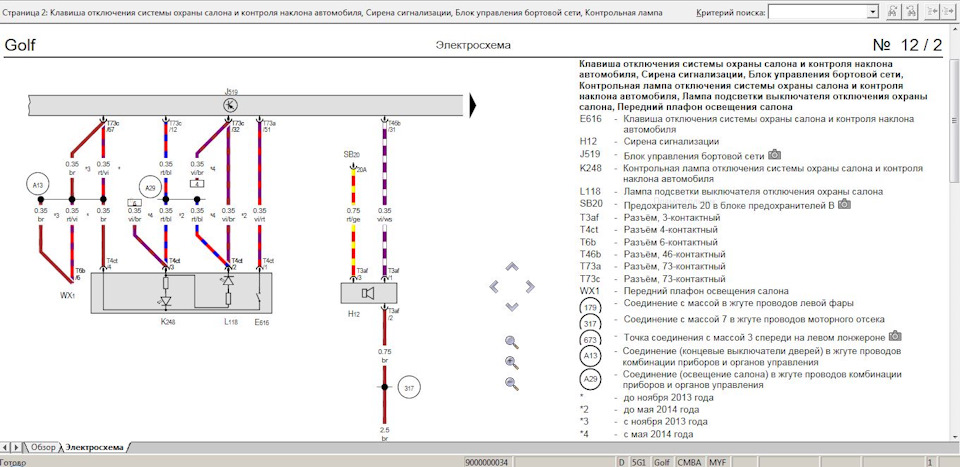
Task: Click the K248 warning lamp LED symbol
Action: click(x=166, y=302)
